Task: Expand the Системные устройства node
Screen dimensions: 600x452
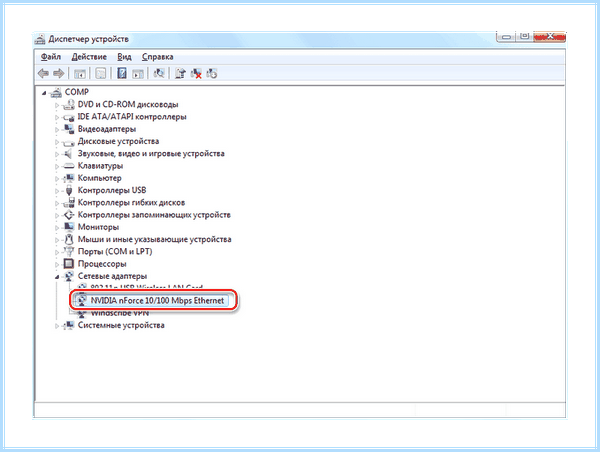Action: pyautogui.click(x=57, y=325)
